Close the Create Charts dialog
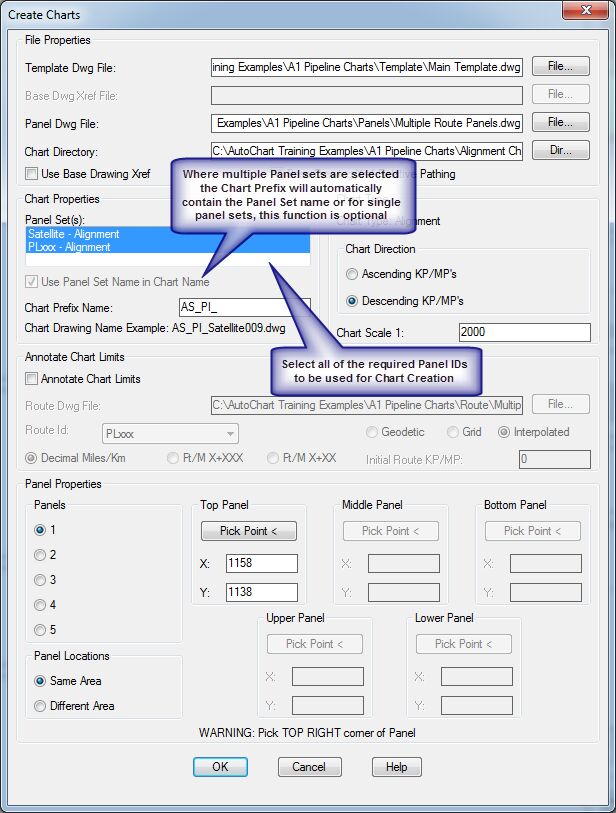 pos(585,10)
